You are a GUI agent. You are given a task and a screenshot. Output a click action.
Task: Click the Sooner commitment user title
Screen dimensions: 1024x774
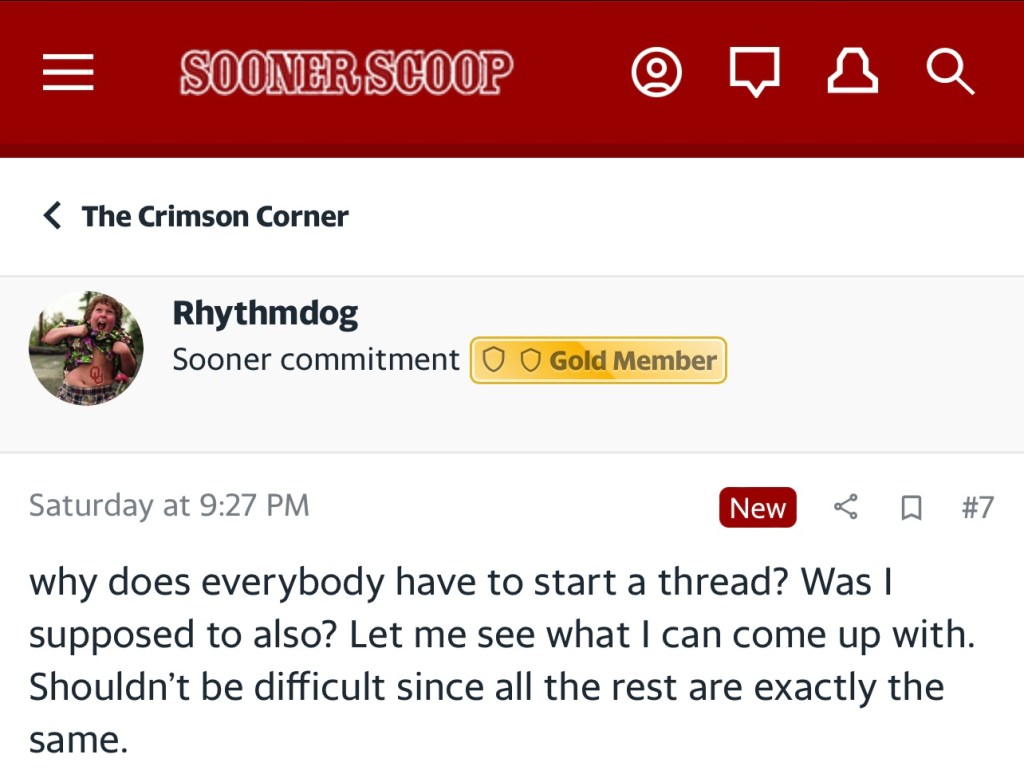[x=316, y=360]
